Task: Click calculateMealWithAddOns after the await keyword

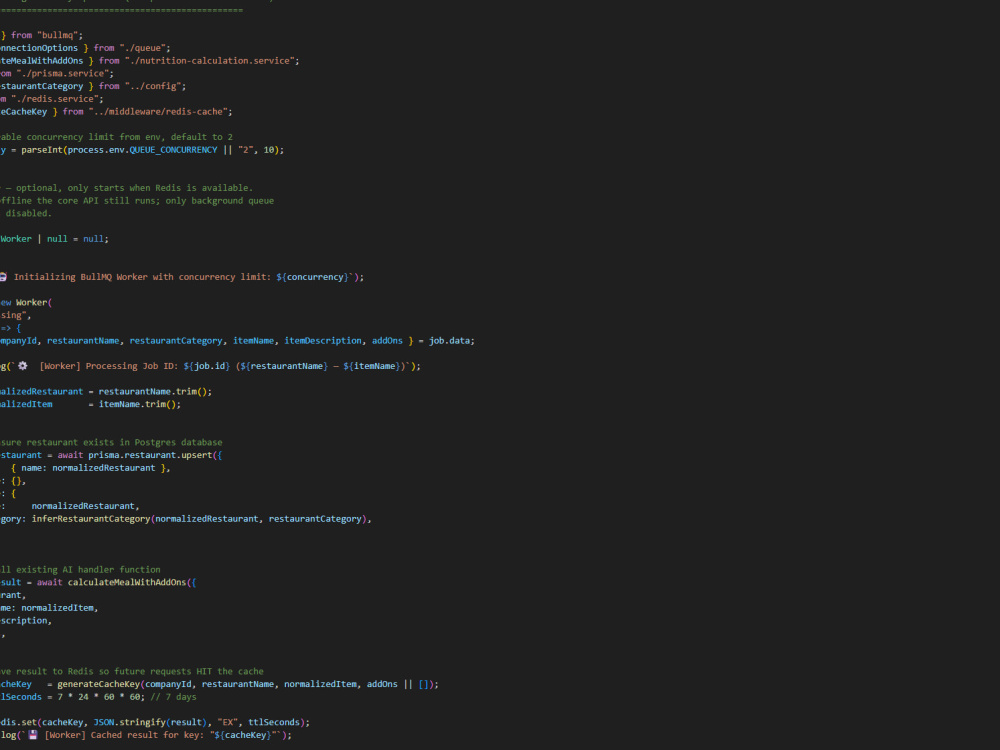Action: (127, 582)
